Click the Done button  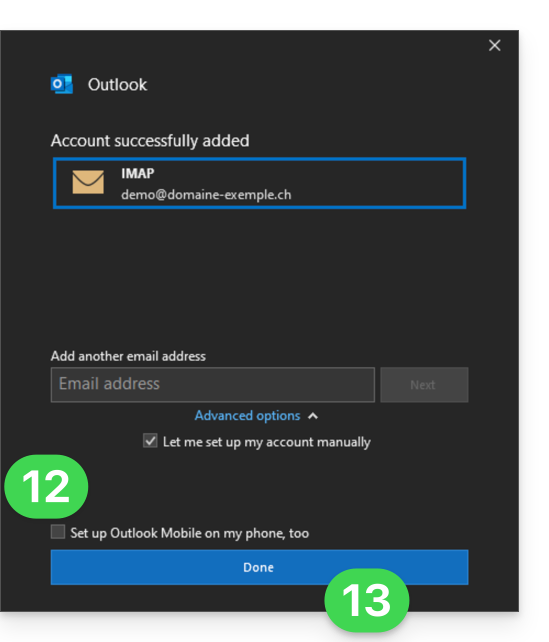pos(260,567)
